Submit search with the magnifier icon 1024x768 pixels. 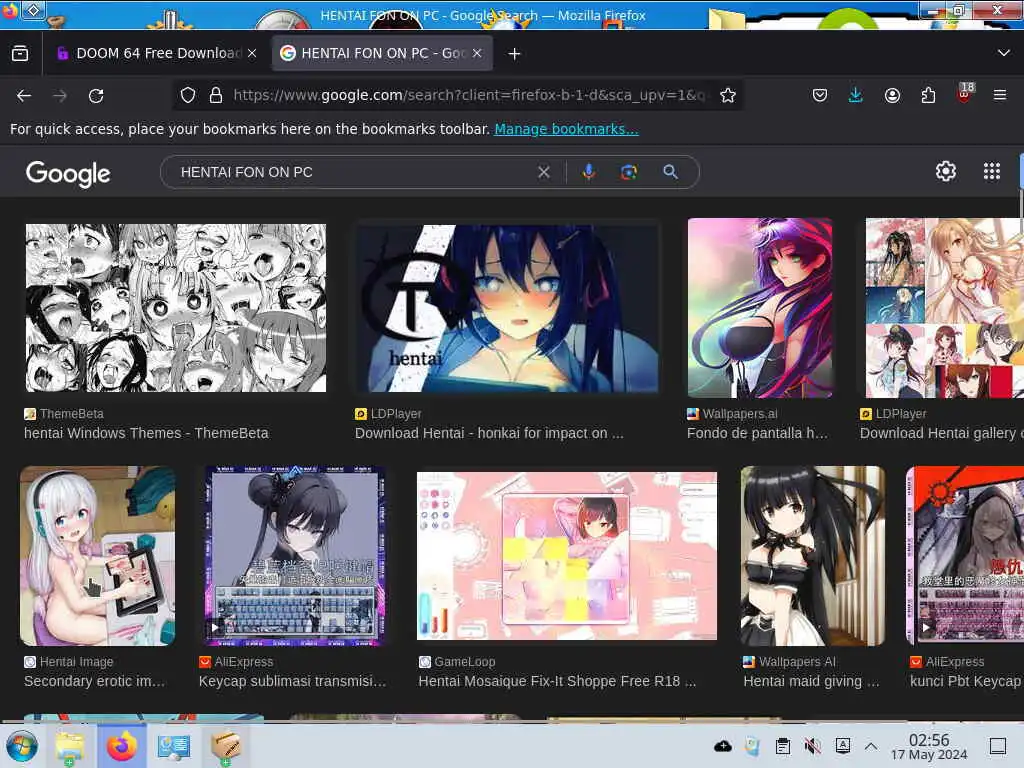(670, 172)
